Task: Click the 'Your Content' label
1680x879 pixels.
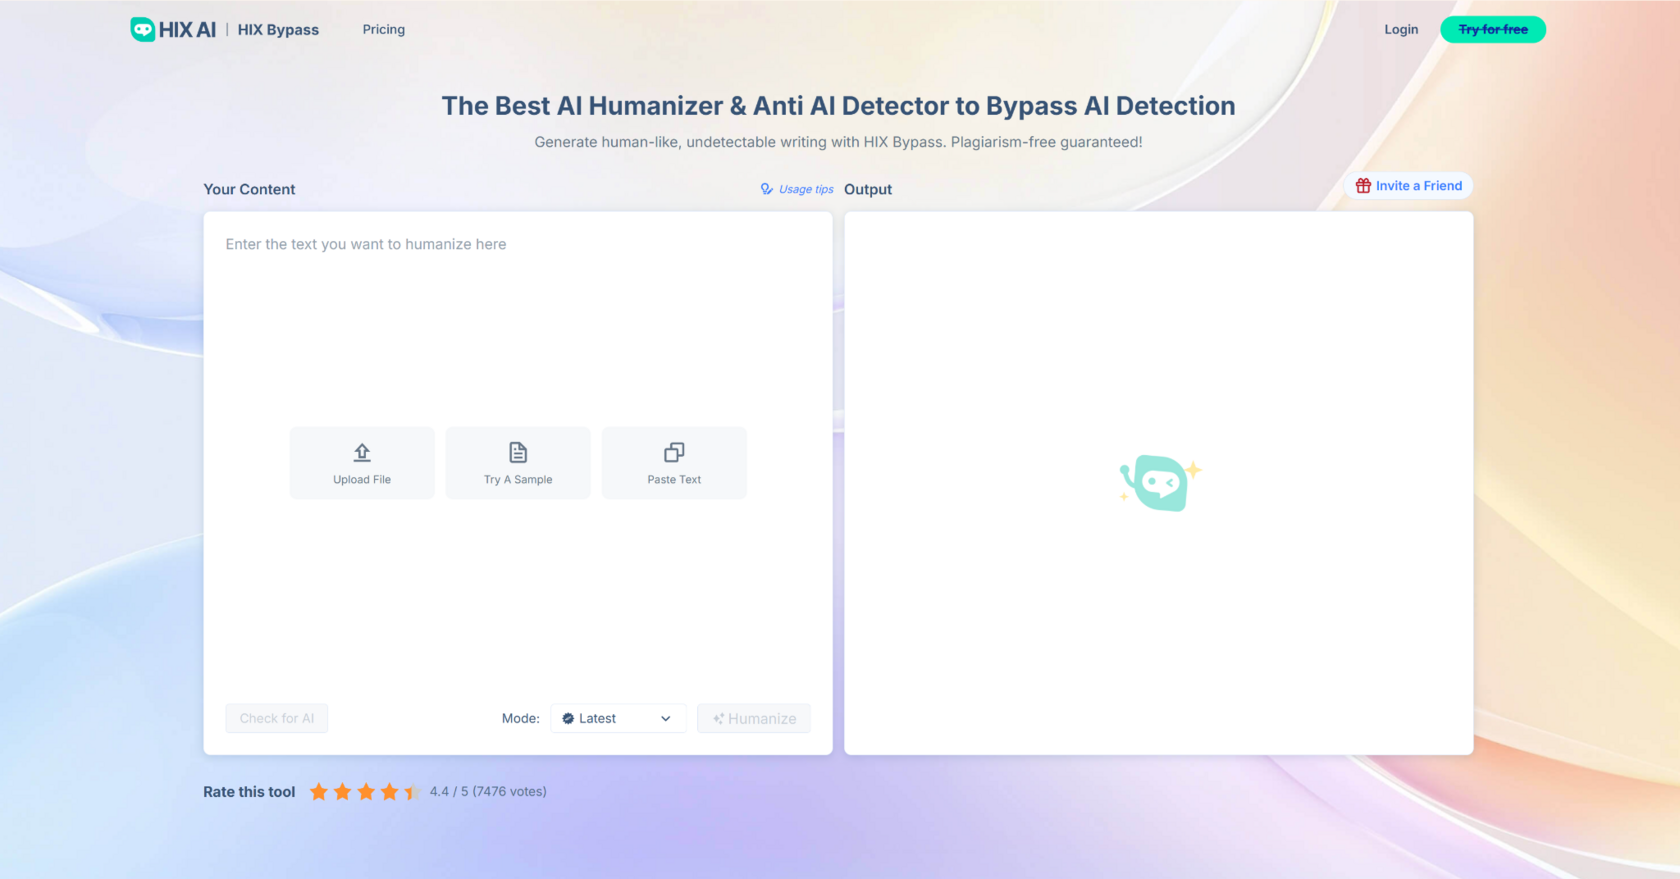Action: pyautogui.click(x=249, y=189)
